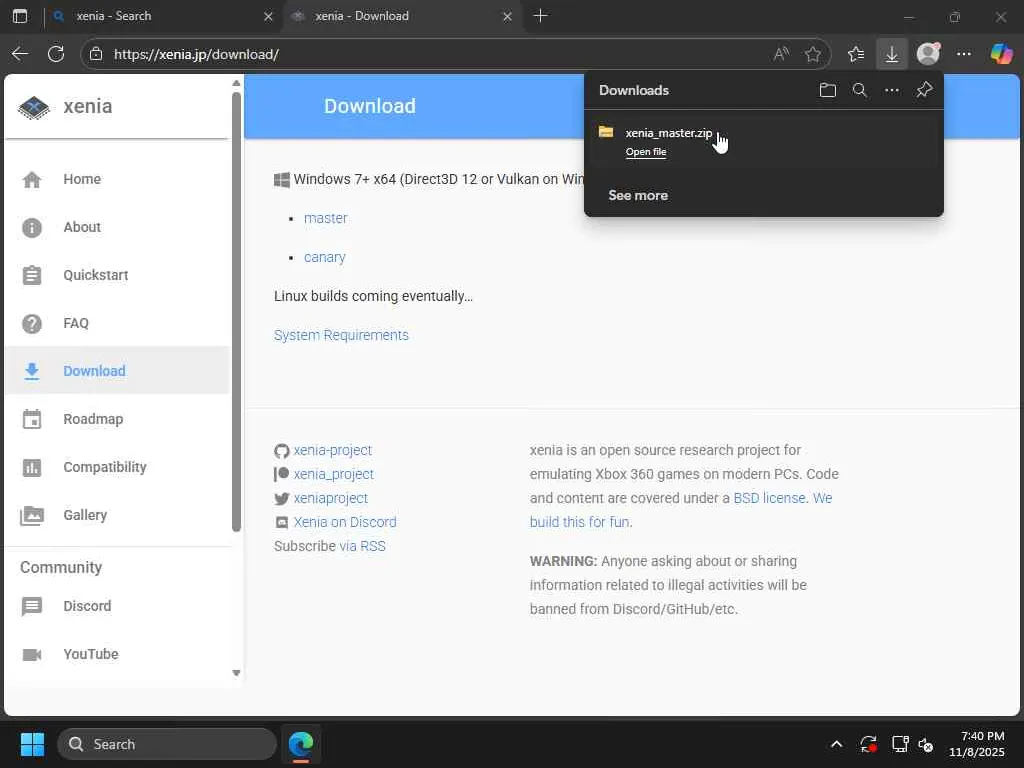Open the Roadmap sidebar item
The height and width of the screenshot is (768, 1024).
click(x=117, y=419)
